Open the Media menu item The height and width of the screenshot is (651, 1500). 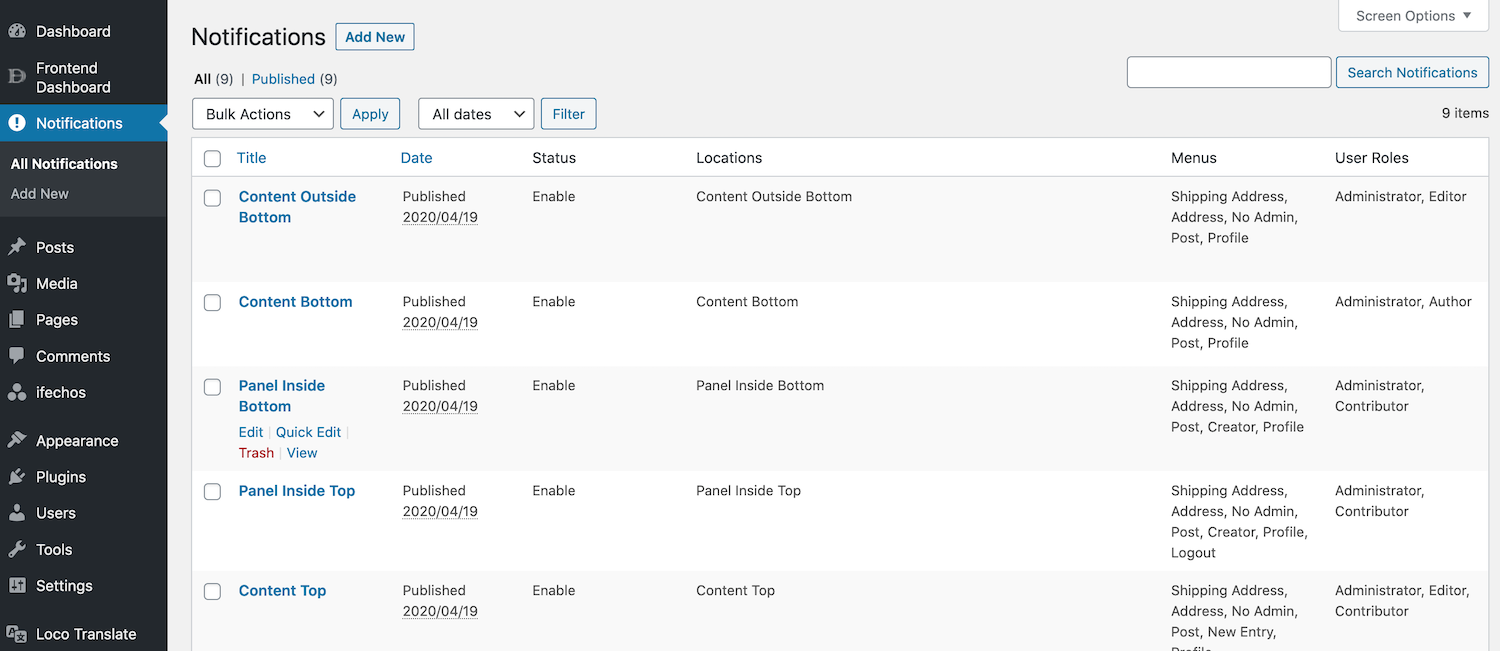click(84, 283)
